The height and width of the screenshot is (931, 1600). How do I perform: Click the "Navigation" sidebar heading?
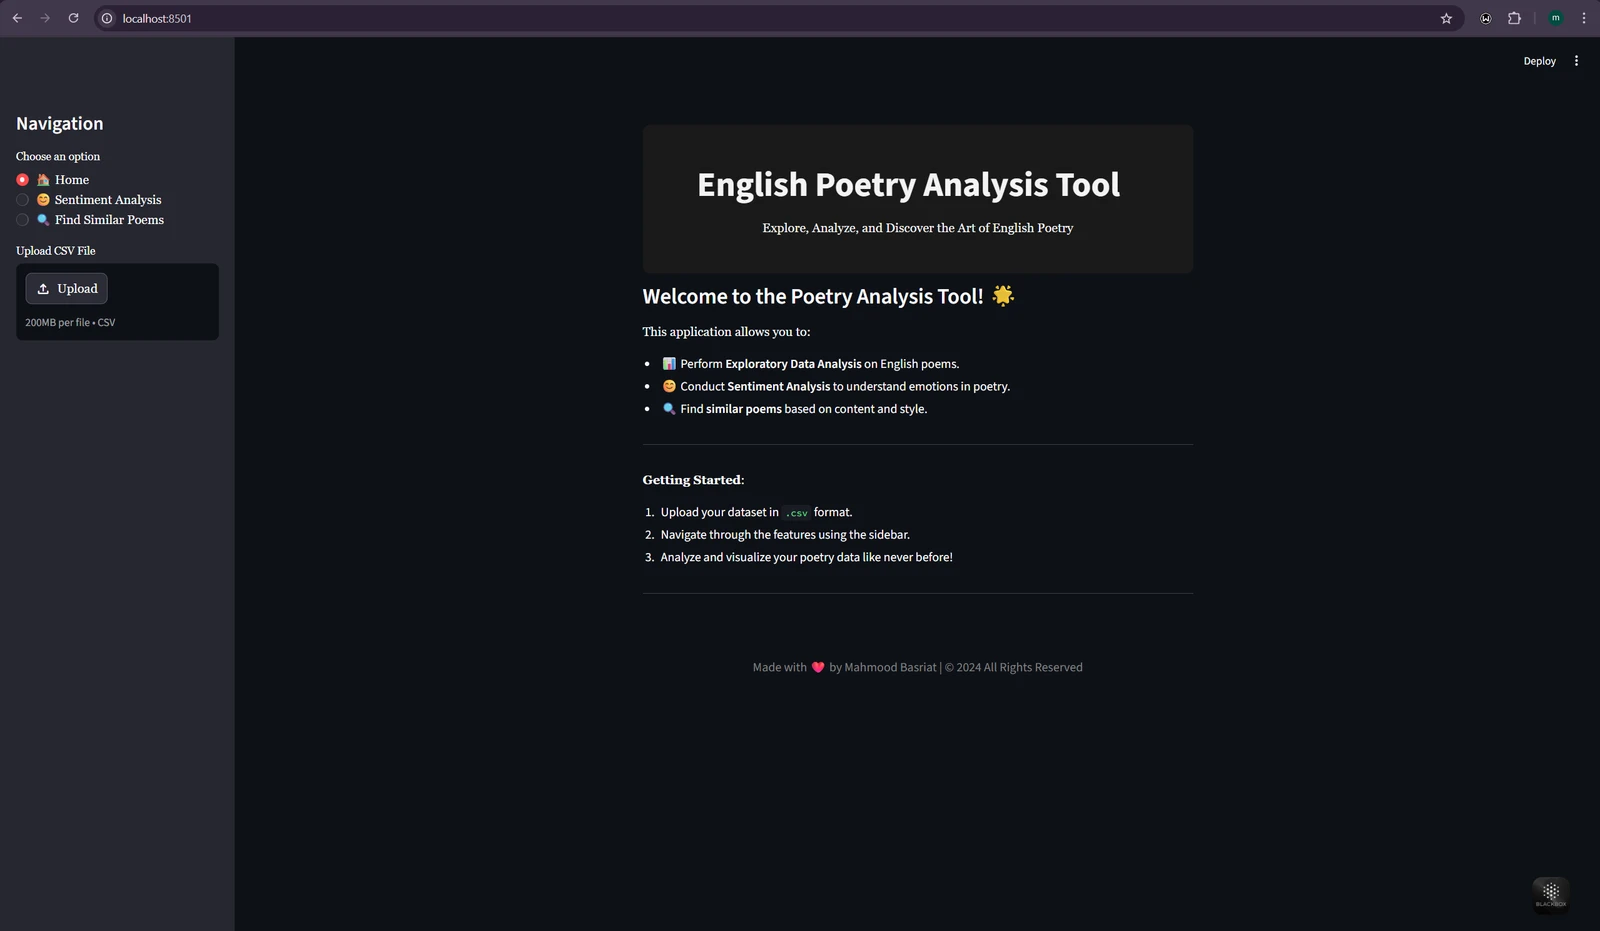pos(60,124)
